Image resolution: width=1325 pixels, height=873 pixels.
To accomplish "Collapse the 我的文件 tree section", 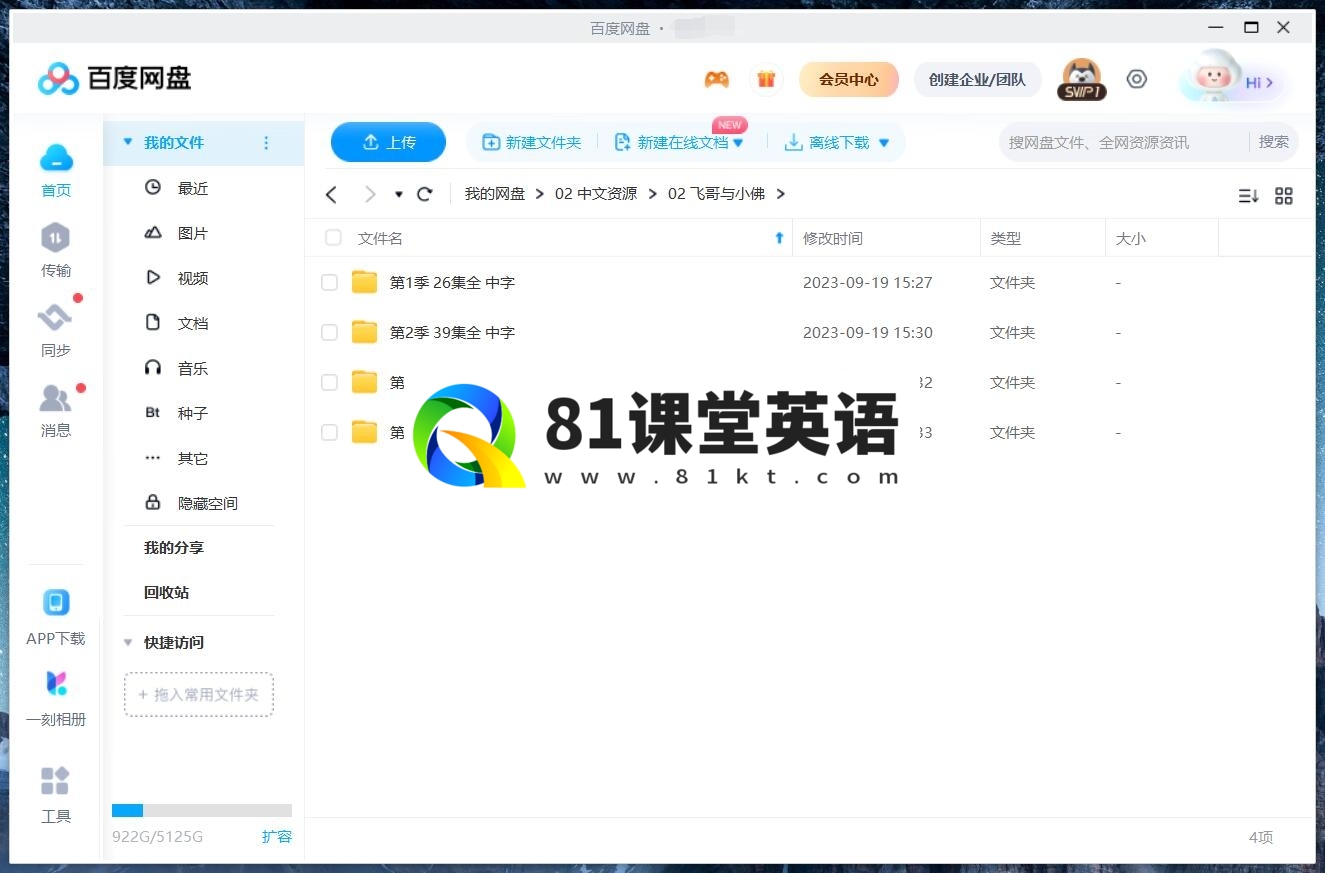I will pyautogui.click(x=127, y=143).
